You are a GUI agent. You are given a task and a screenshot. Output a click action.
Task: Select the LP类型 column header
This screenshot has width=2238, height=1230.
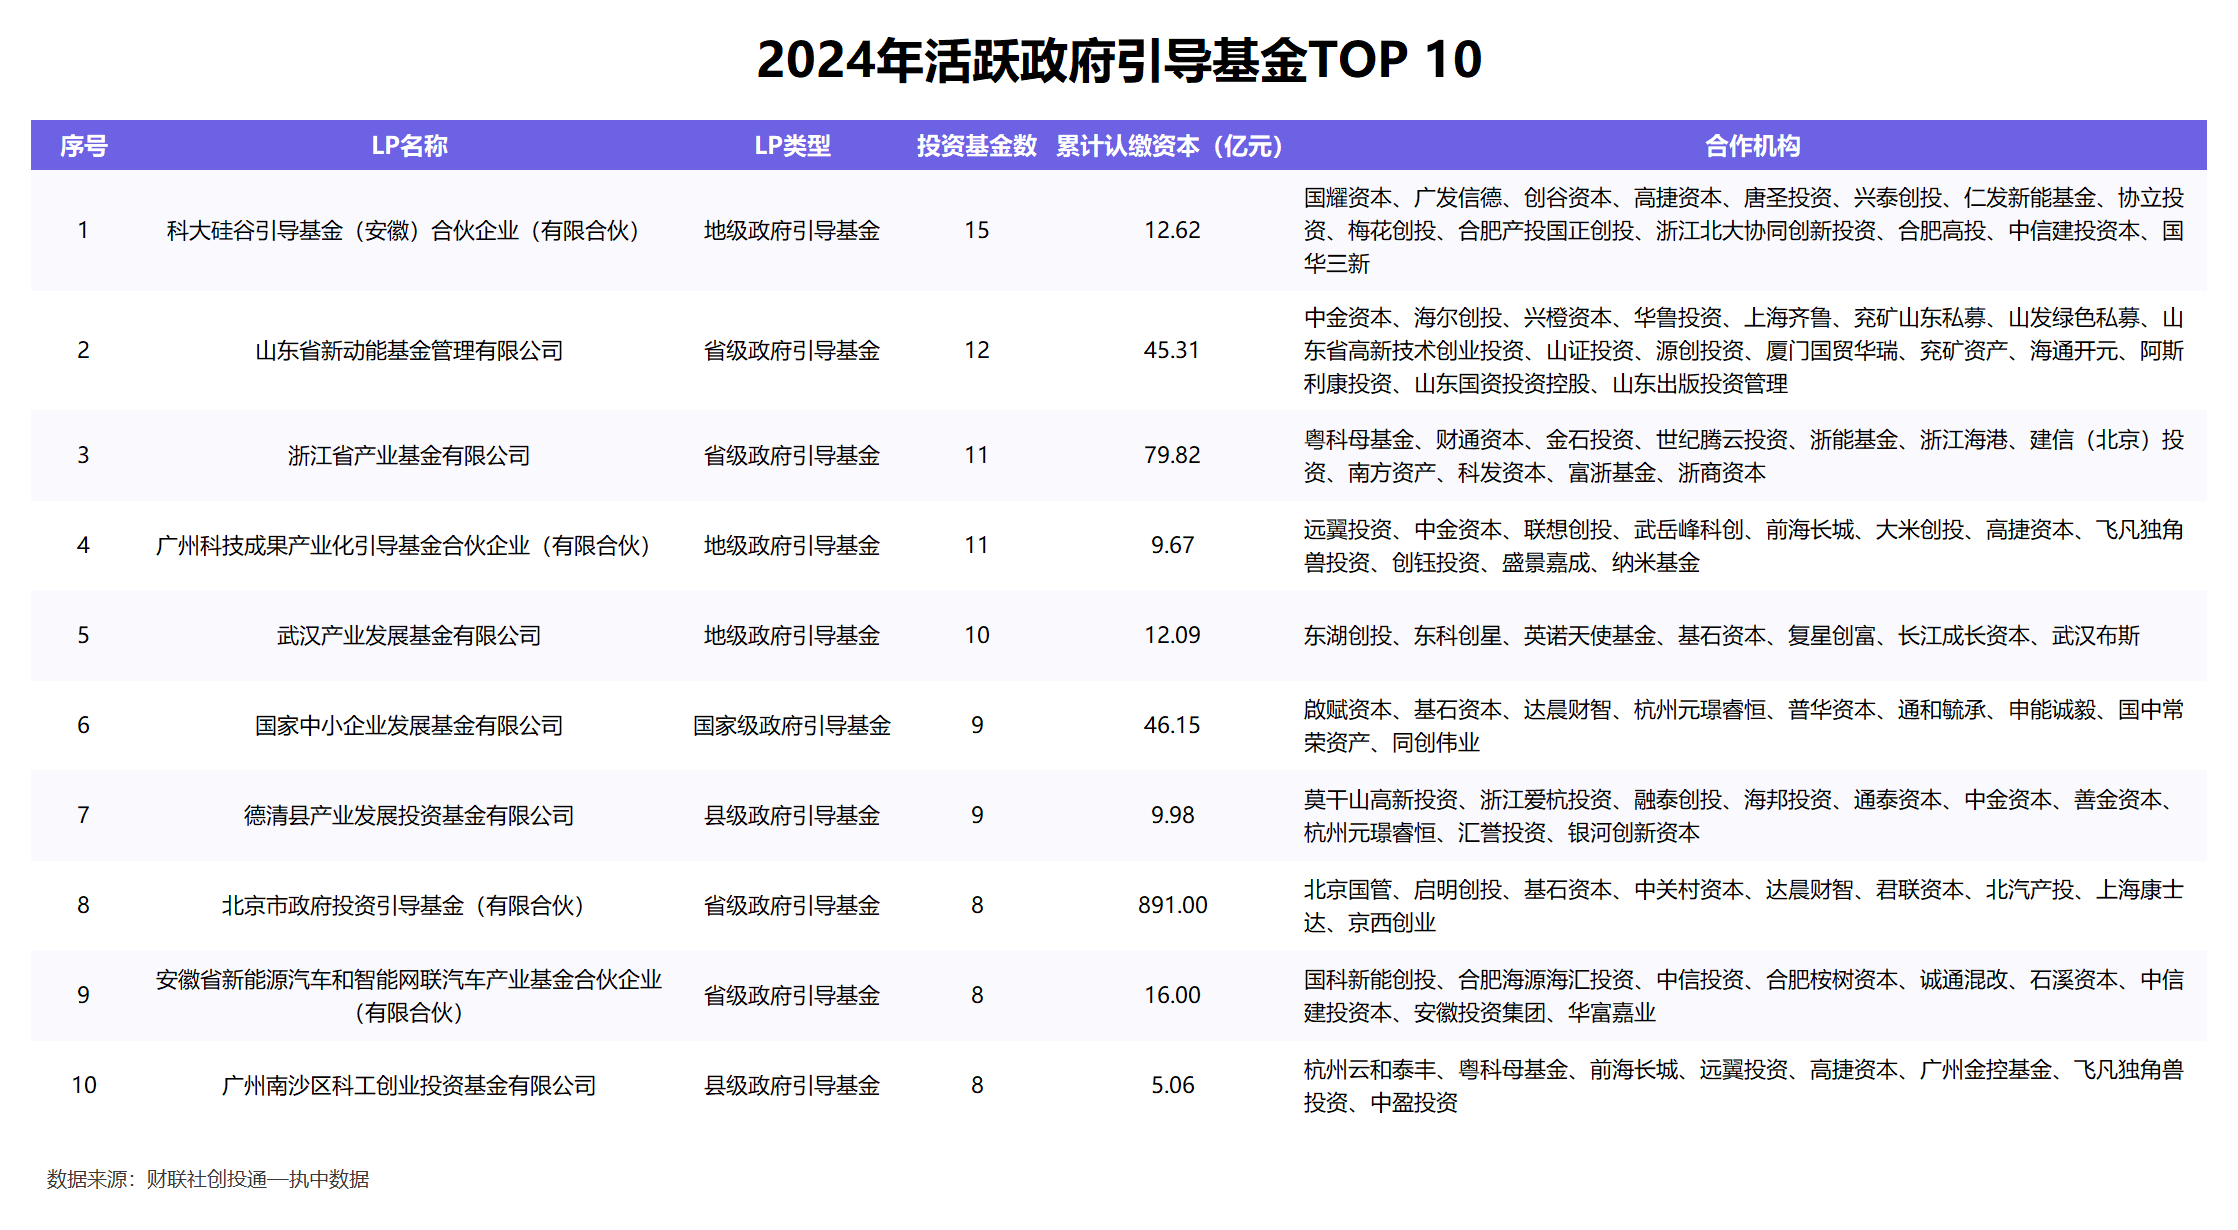click(792, 146)
